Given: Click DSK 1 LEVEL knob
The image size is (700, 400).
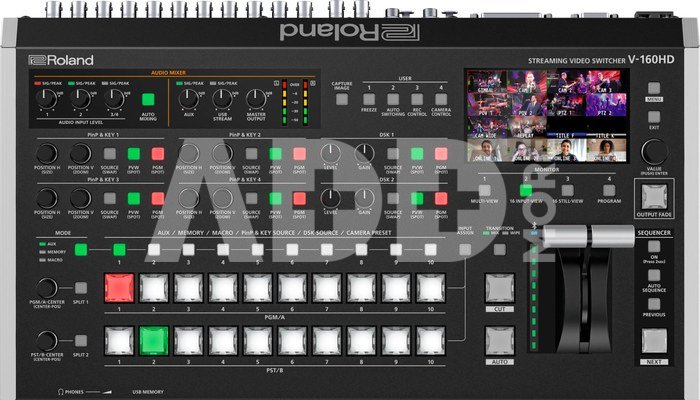Looking at the screenshot, I should 331,154.
